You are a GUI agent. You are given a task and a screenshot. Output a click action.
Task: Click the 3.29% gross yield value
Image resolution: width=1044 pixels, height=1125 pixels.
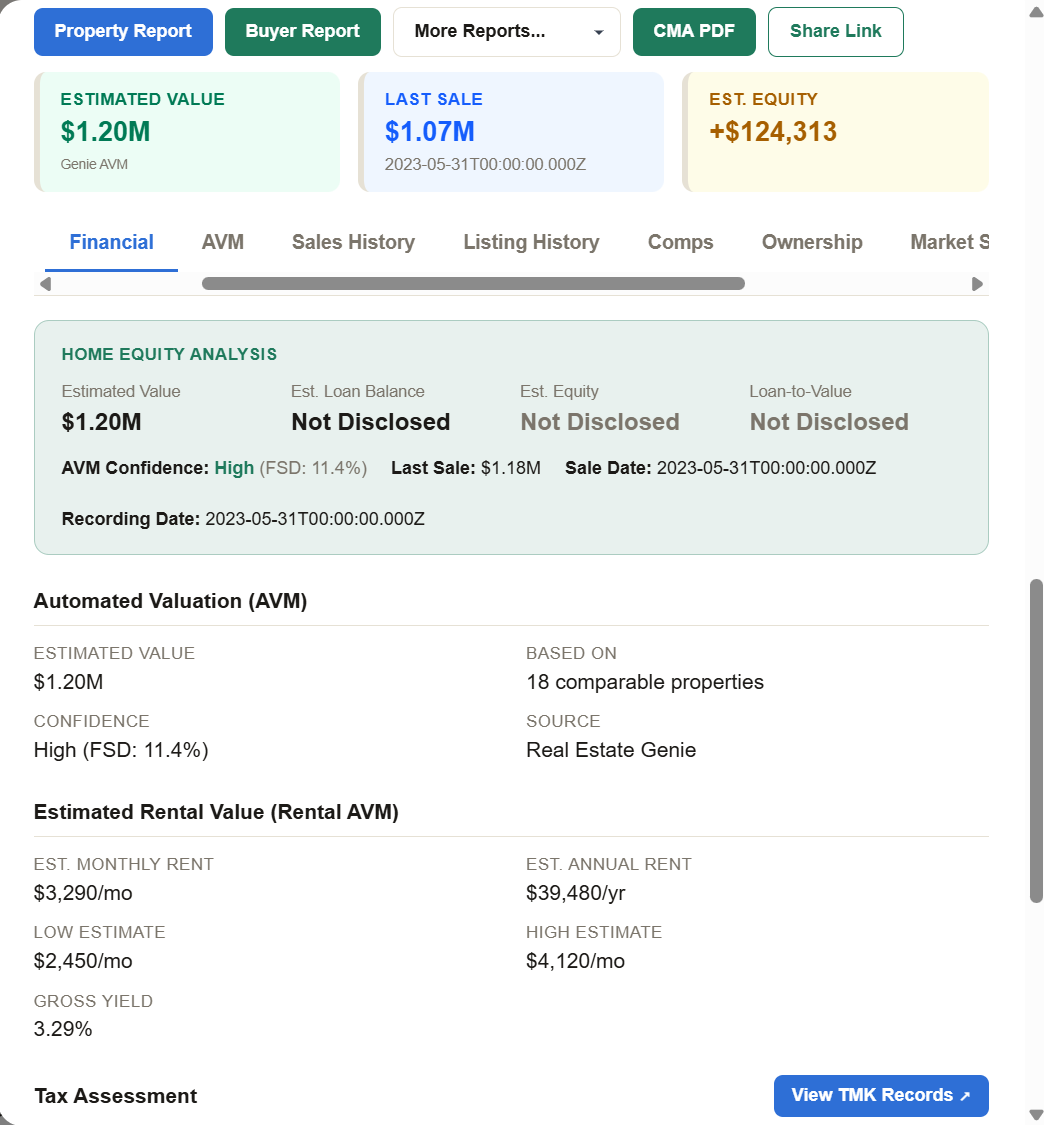[x=63, y=1029]
